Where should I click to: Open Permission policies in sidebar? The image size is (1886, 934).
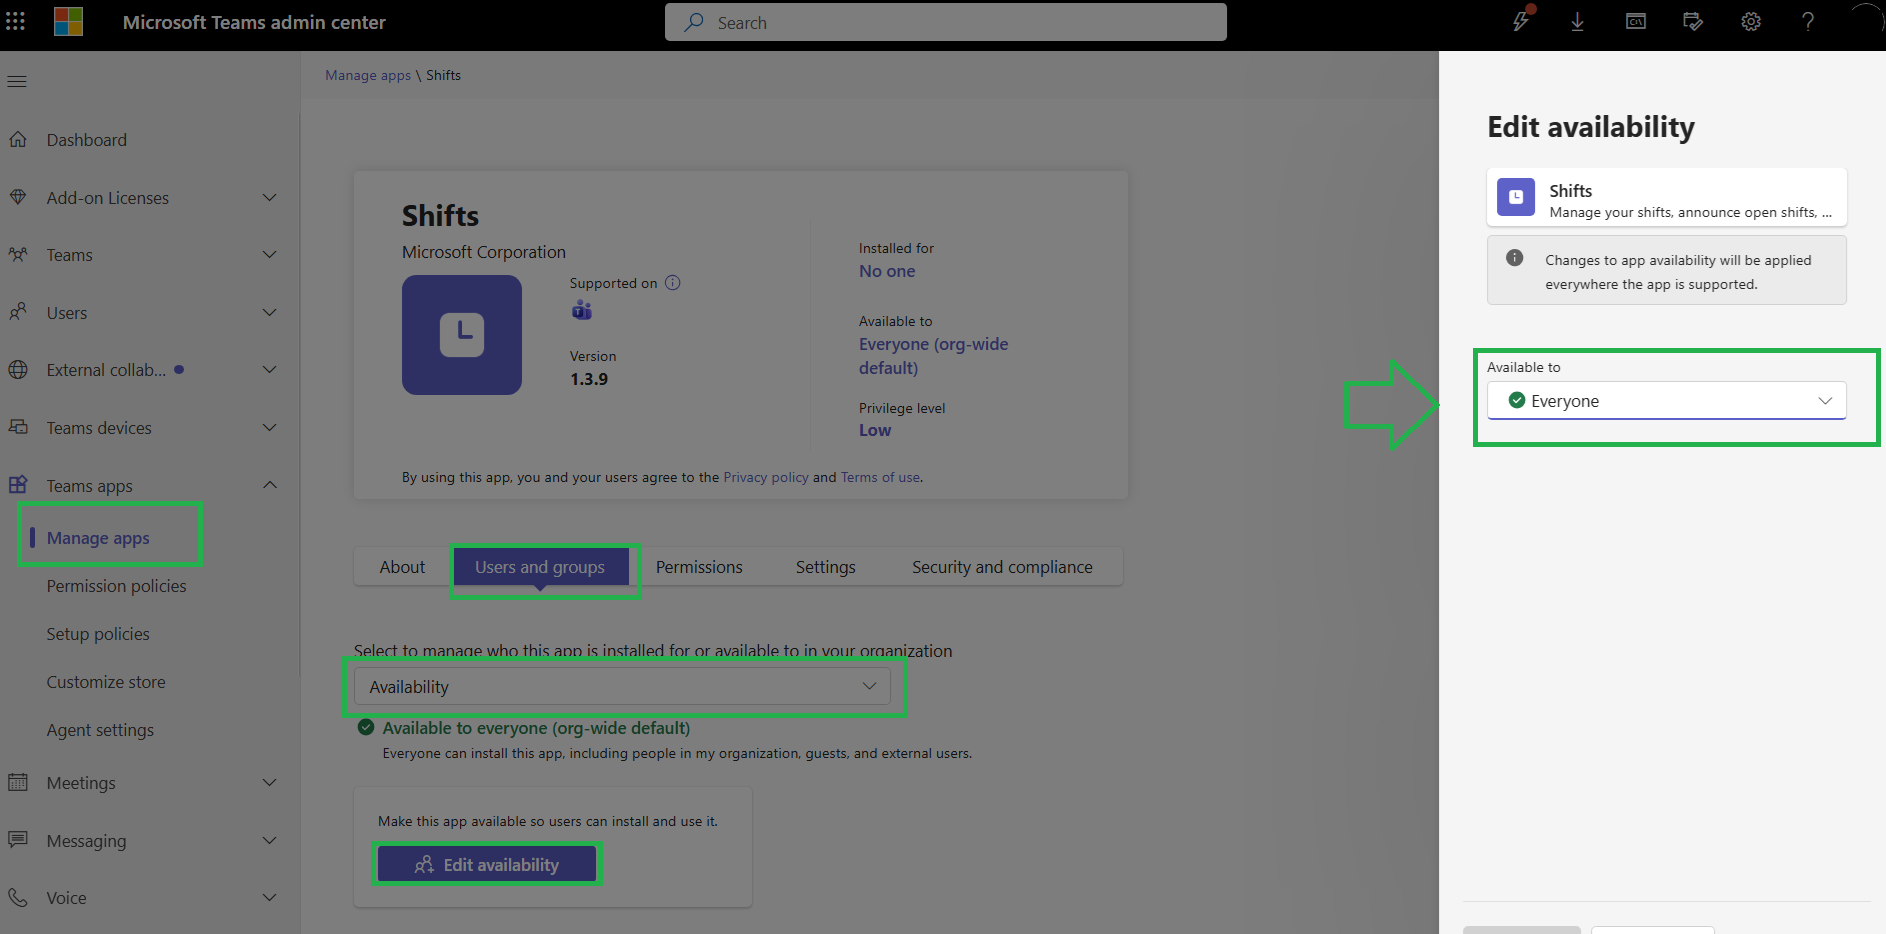(116, 586)
